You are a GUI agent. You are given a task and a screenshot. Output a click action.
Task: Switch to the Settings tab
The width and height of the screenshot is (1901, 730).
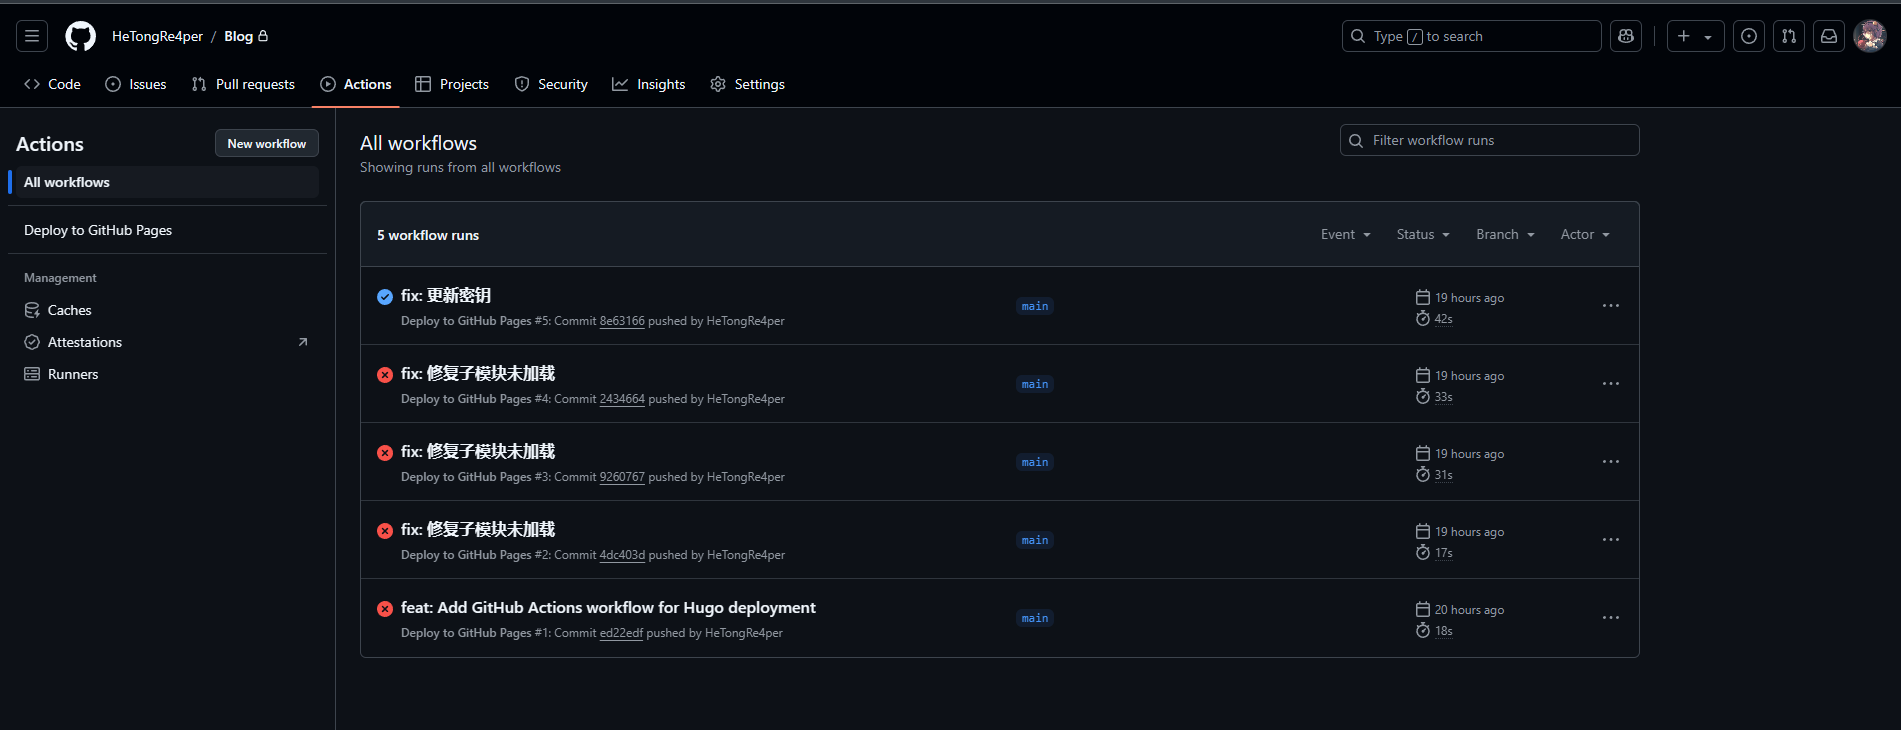pos(747,84)
